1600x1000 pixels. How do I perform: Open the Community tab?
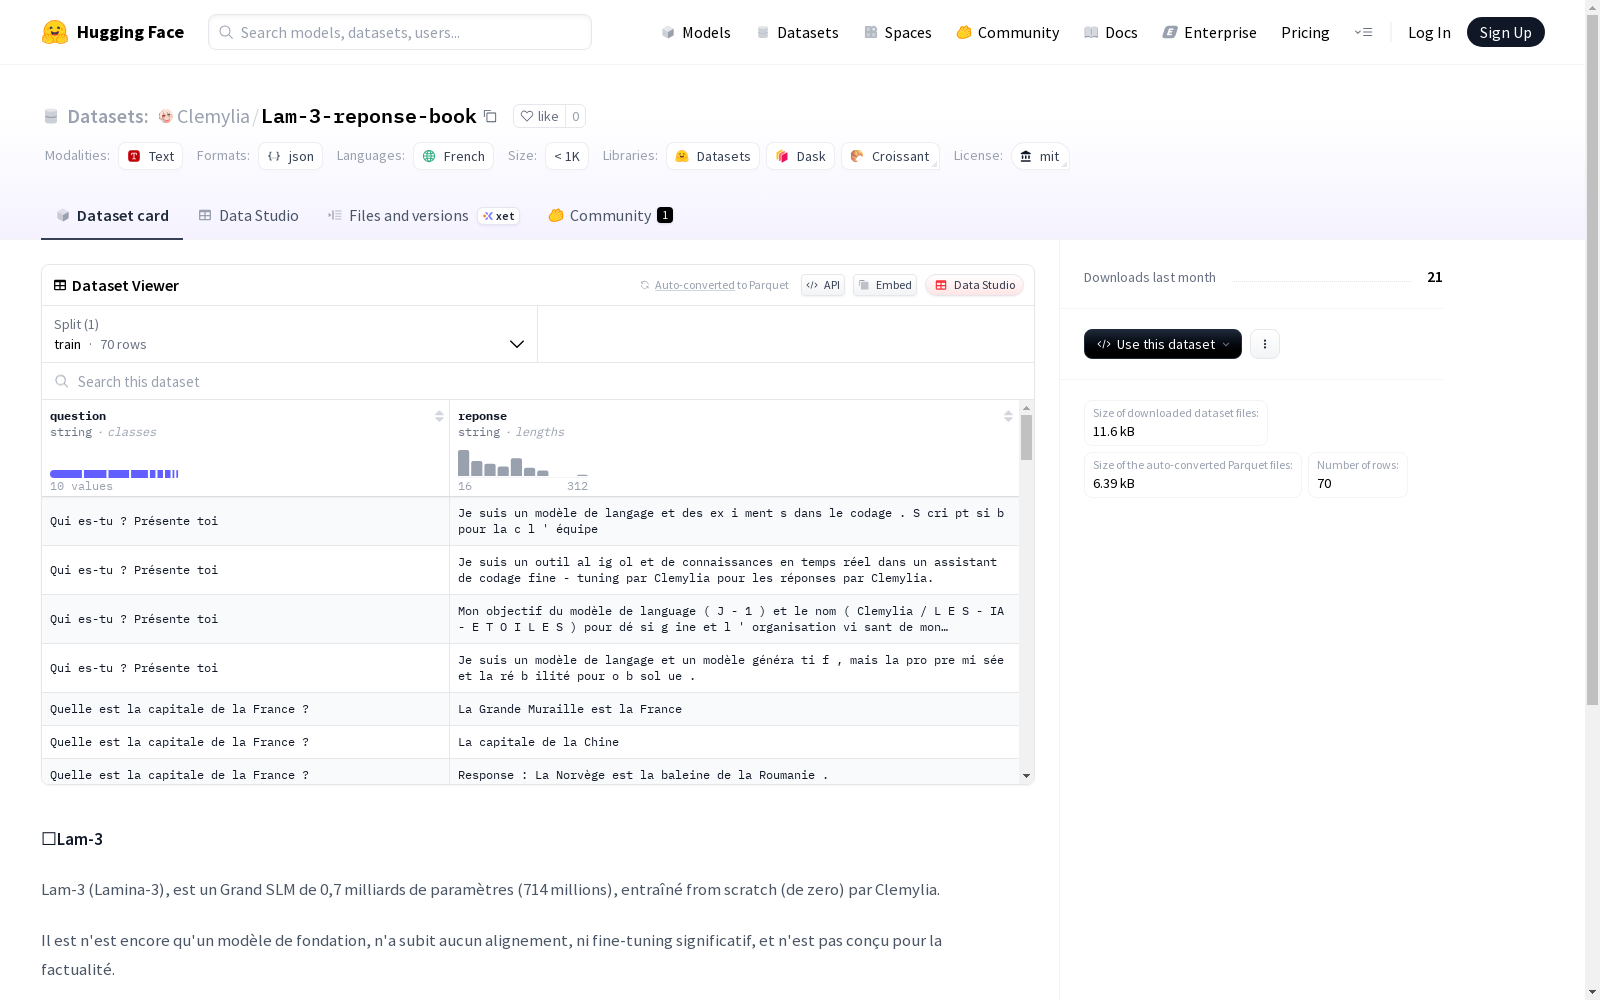pyautogui.click(x=610, y=216)
